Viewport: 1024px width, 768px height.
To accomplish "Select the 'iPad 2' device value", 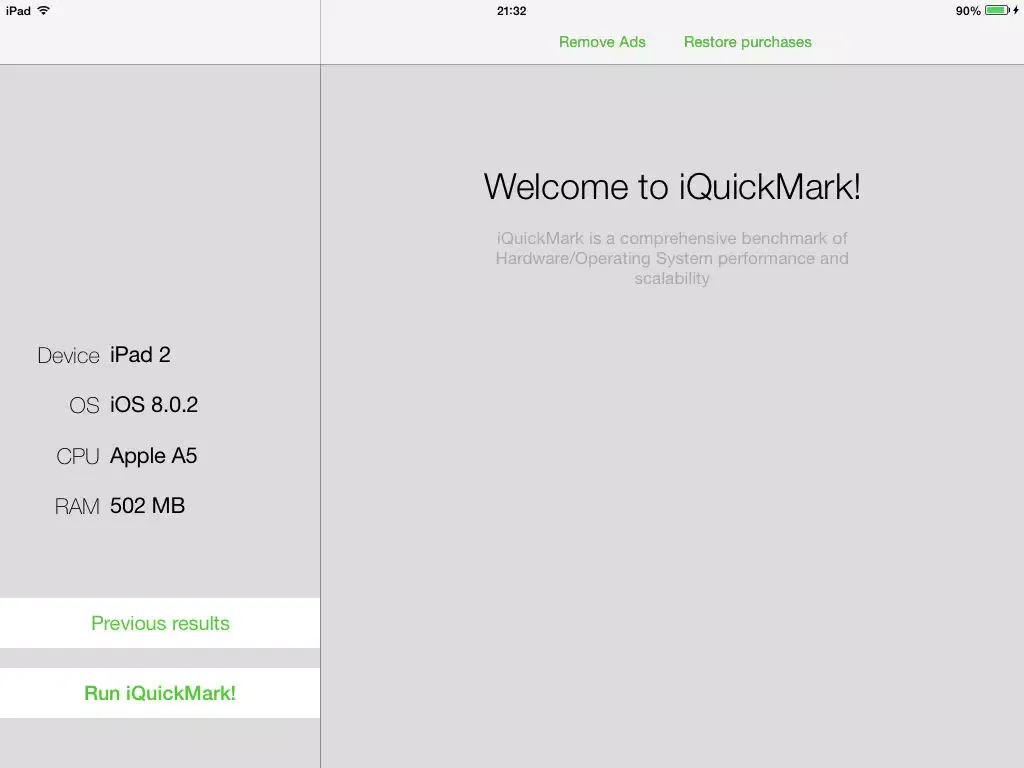I will click(140, 355).
